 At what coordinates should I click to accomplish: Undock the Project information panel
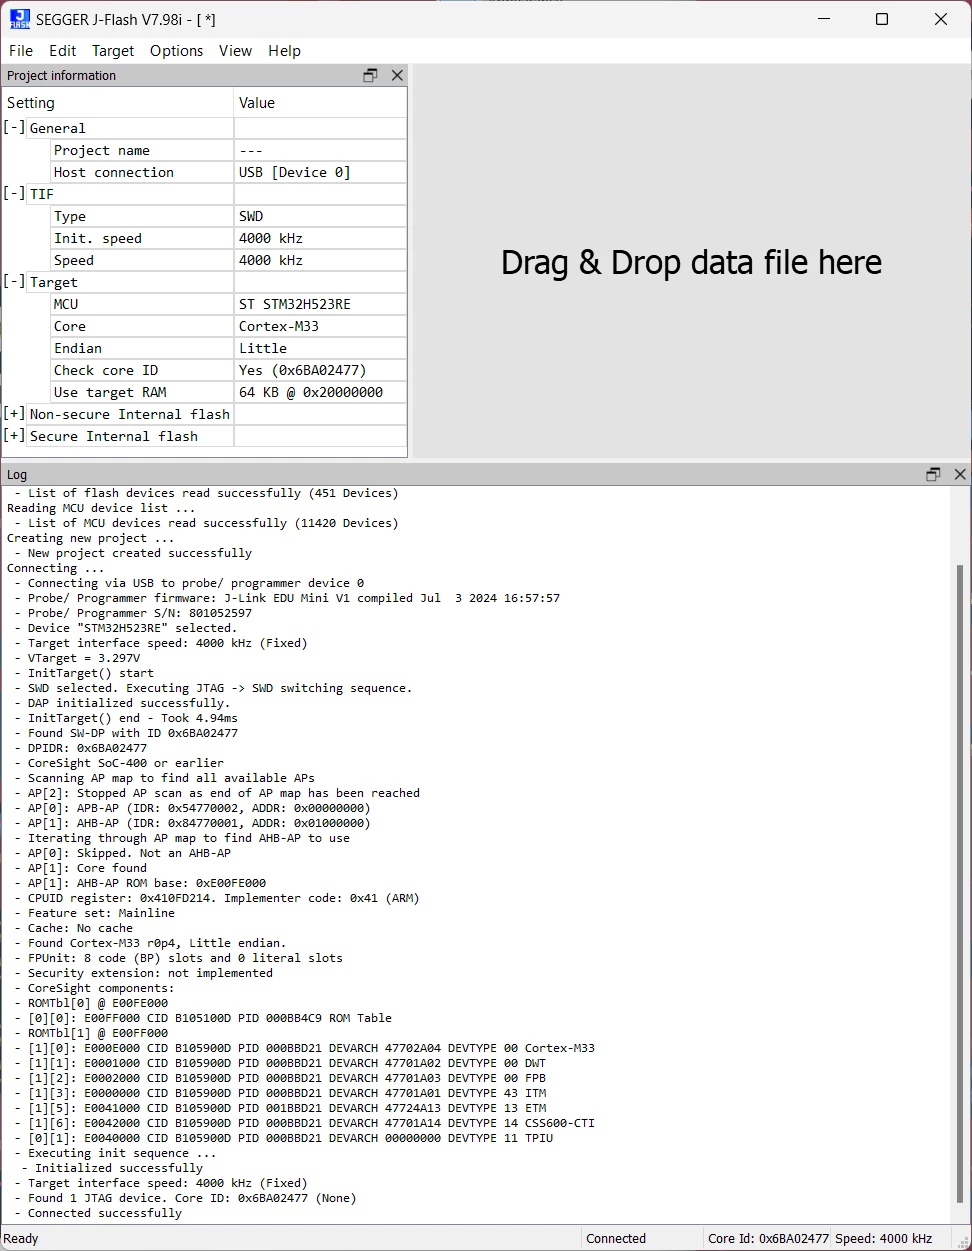370,75
